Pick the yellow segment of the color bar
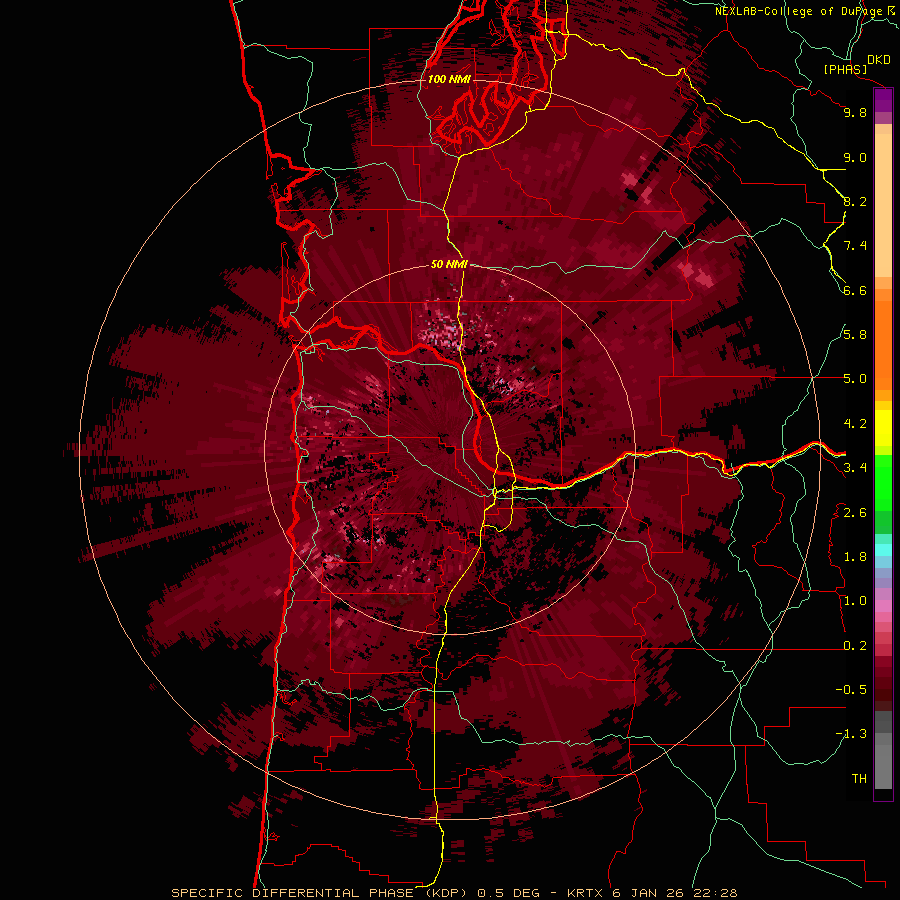900x900 pixels. [x=883, y=428]
